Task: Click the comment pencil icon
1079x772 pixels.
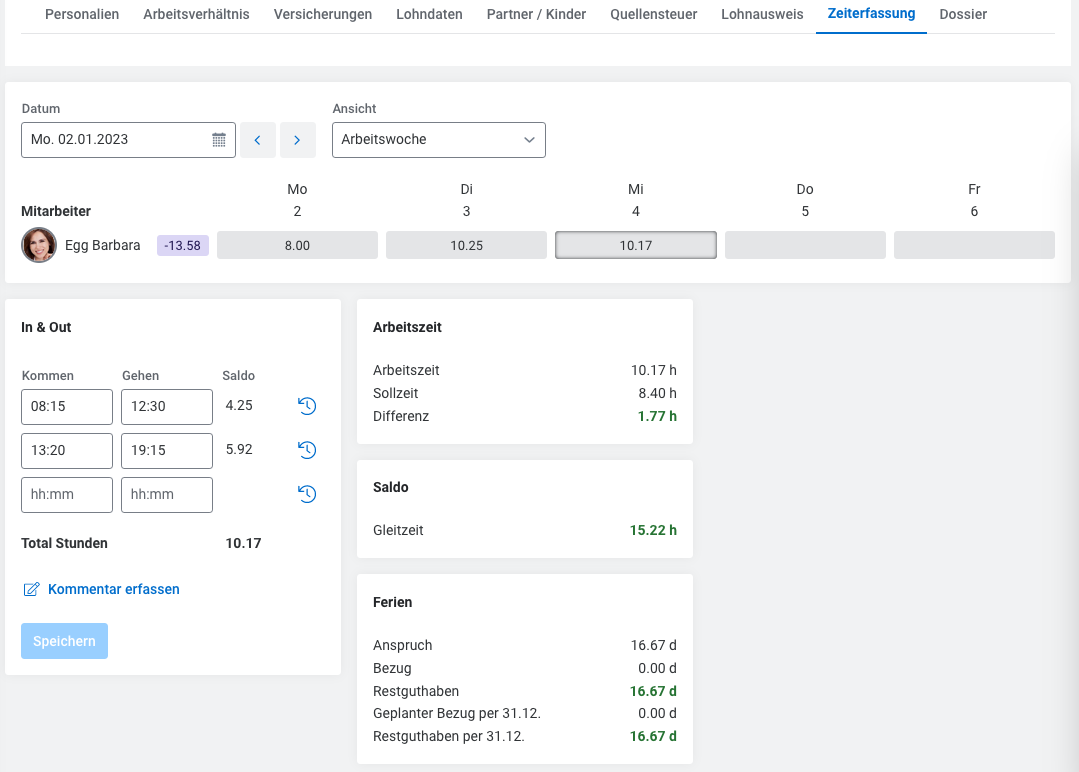Action: pos(31,590)
